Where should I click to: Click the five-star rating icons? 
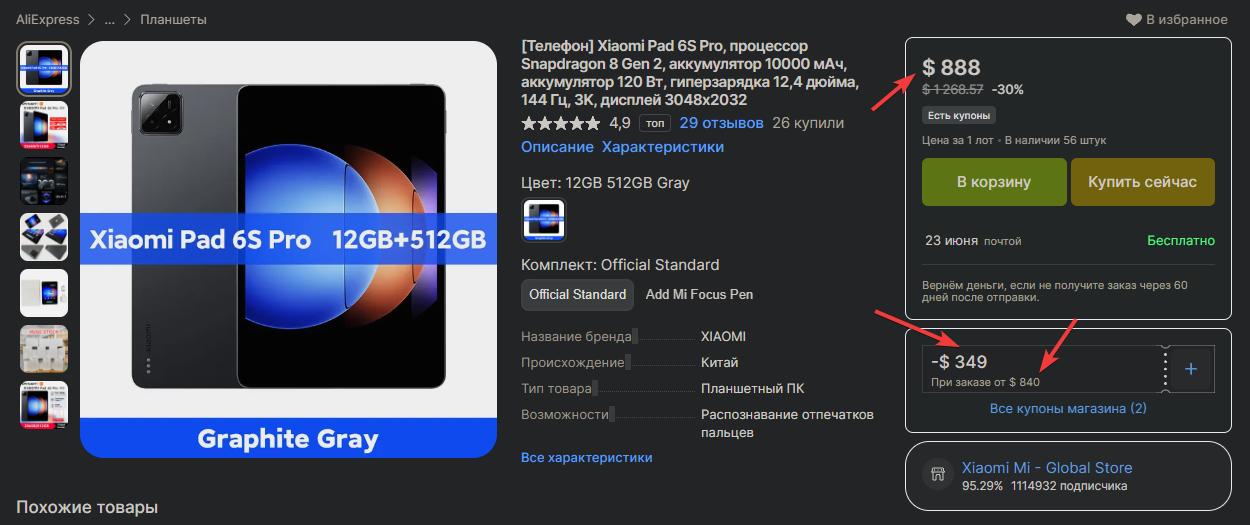tap(560, 123)
